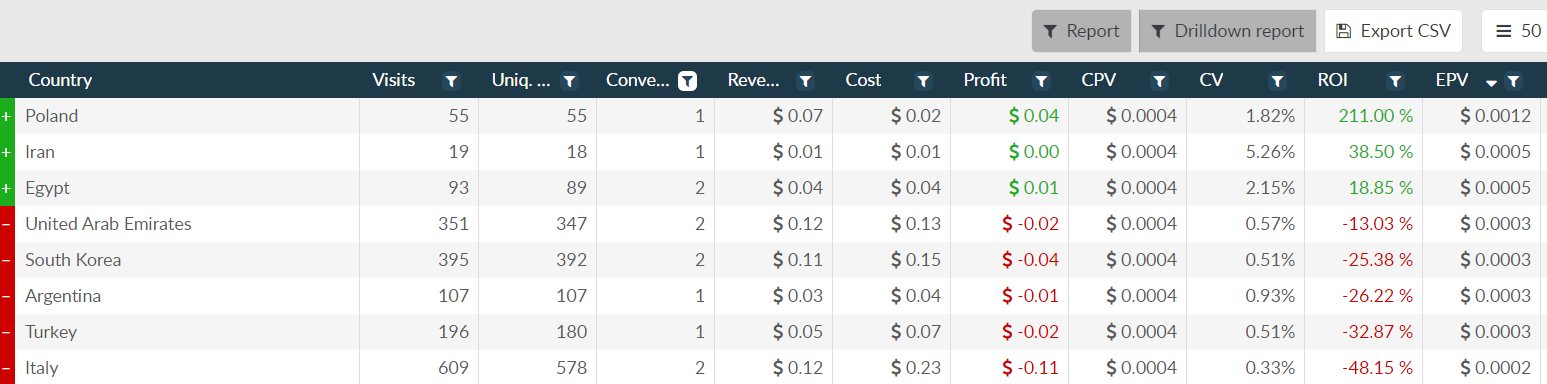Click the active Conversions filter icon
The height and width of the screenshot is (384, 1547).
click(x=688, y=81)
